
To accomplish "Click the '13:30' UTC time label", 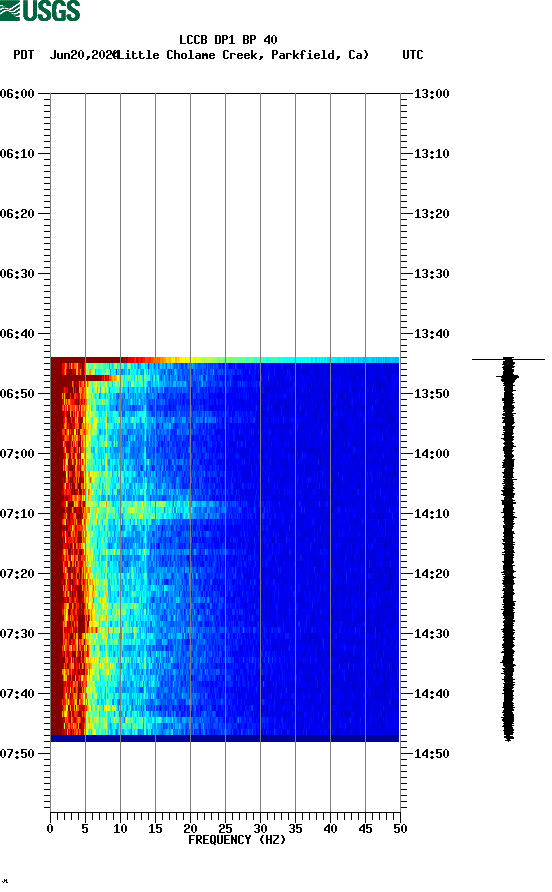I will tap(431, 274).
